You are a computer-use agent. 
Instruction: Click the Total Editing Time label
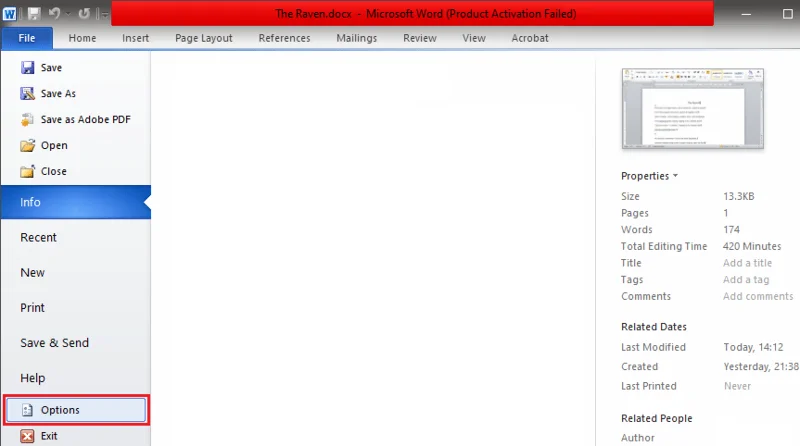[x=664, y=246]
